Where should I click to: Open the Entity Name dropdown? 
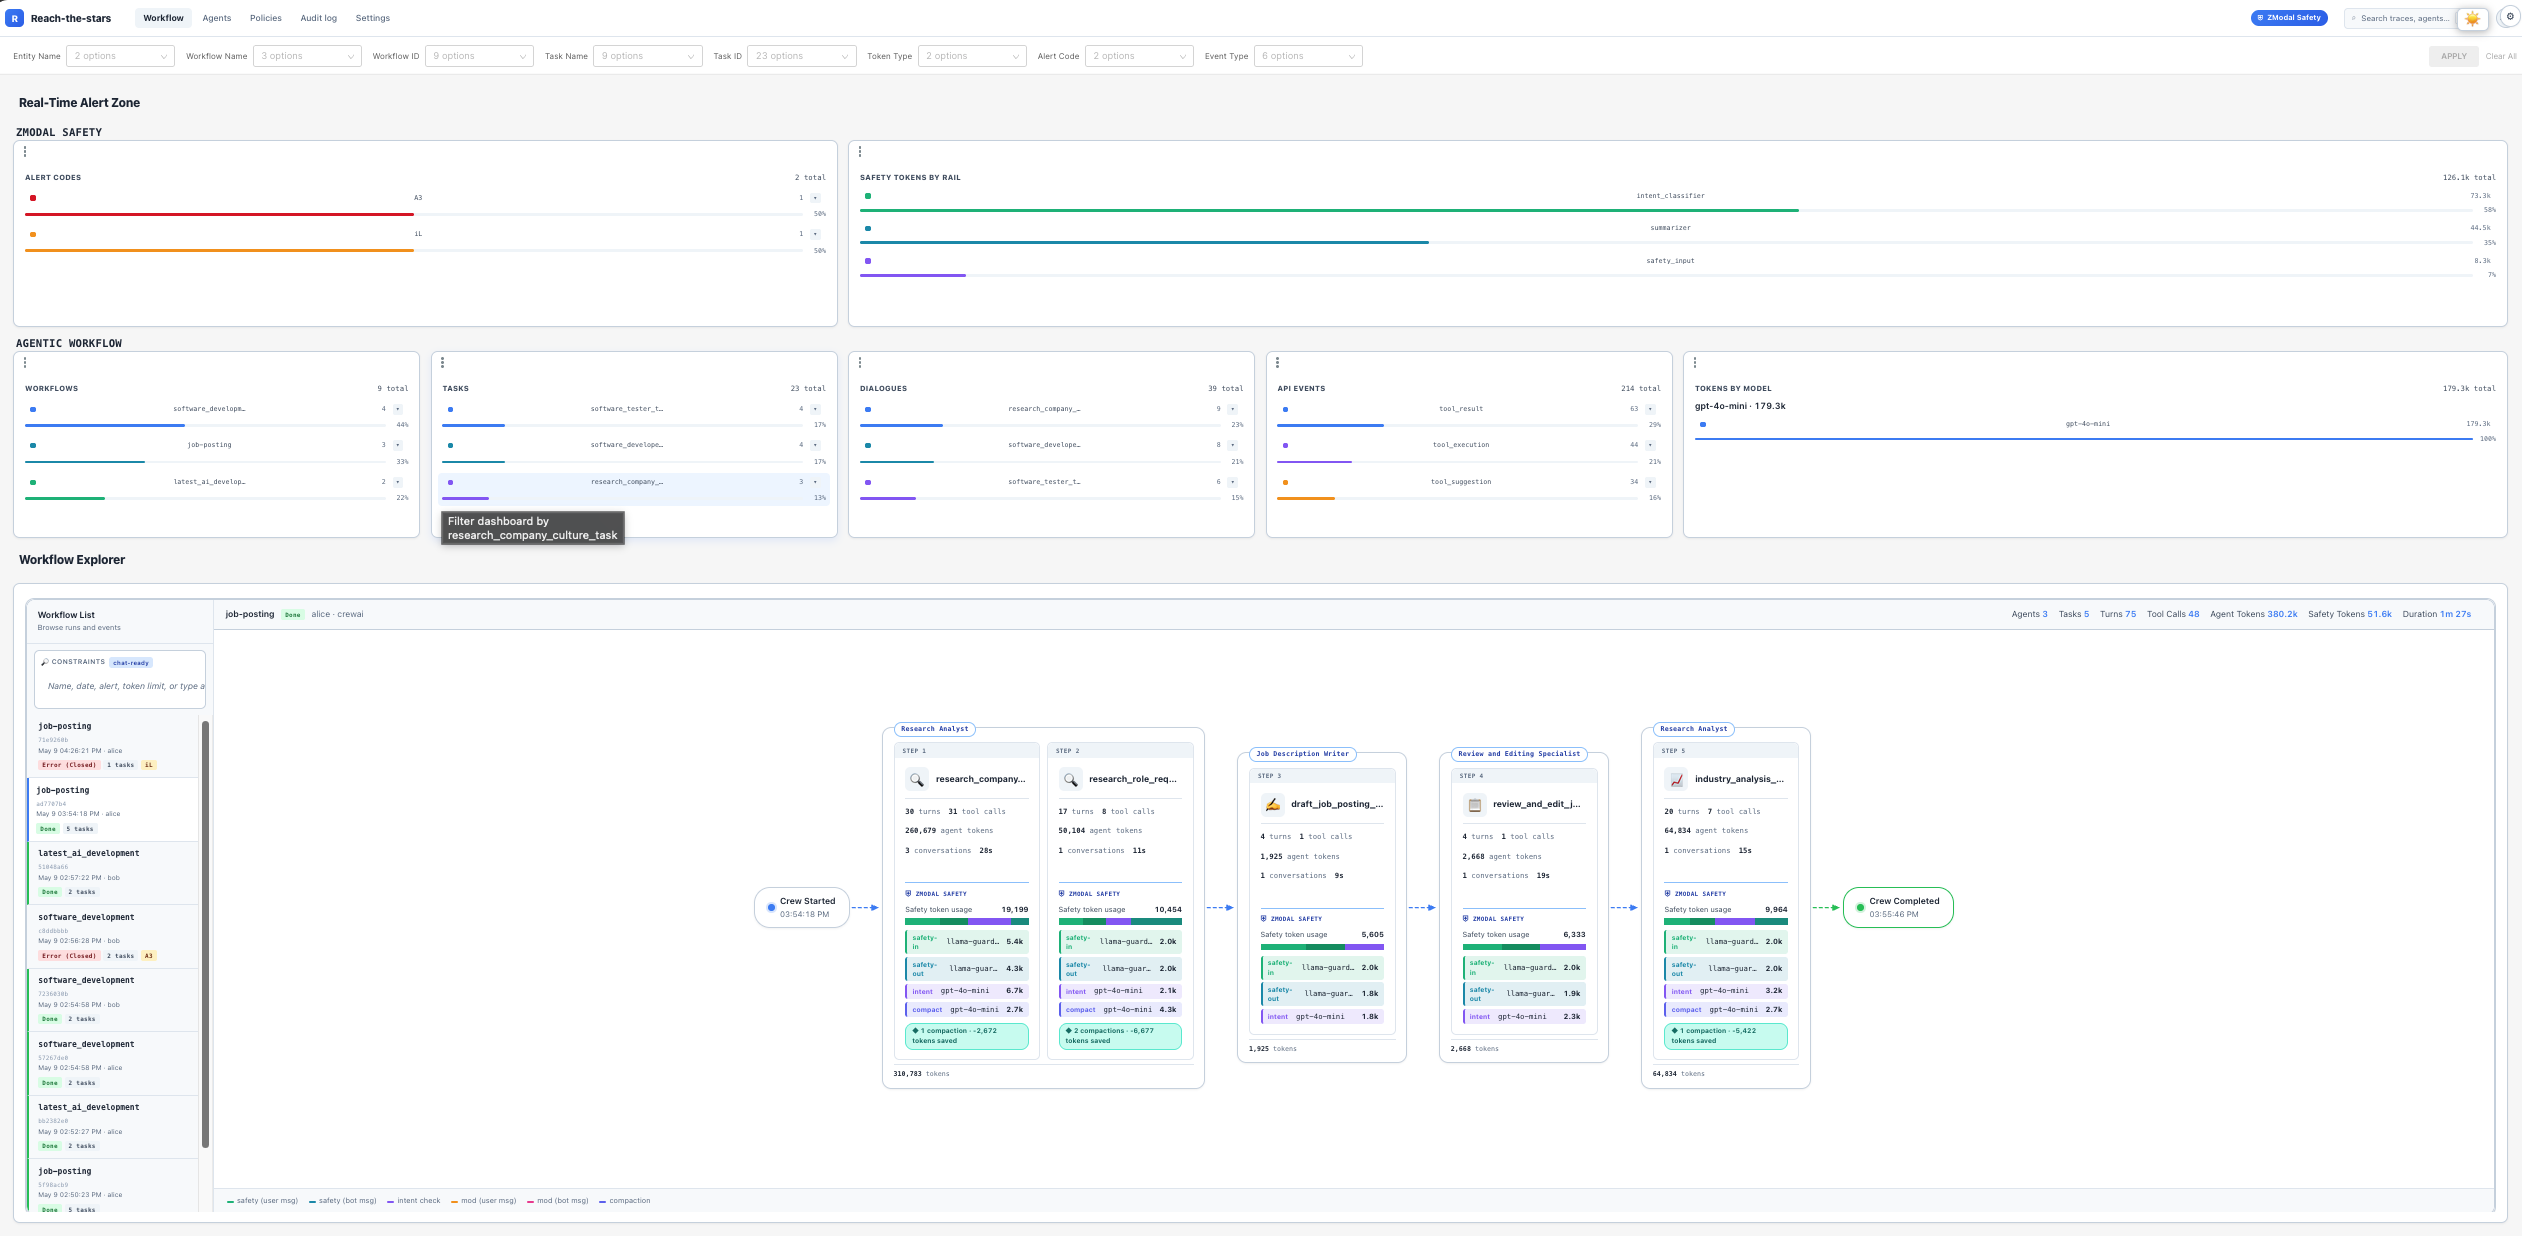[x=120, y=56]
